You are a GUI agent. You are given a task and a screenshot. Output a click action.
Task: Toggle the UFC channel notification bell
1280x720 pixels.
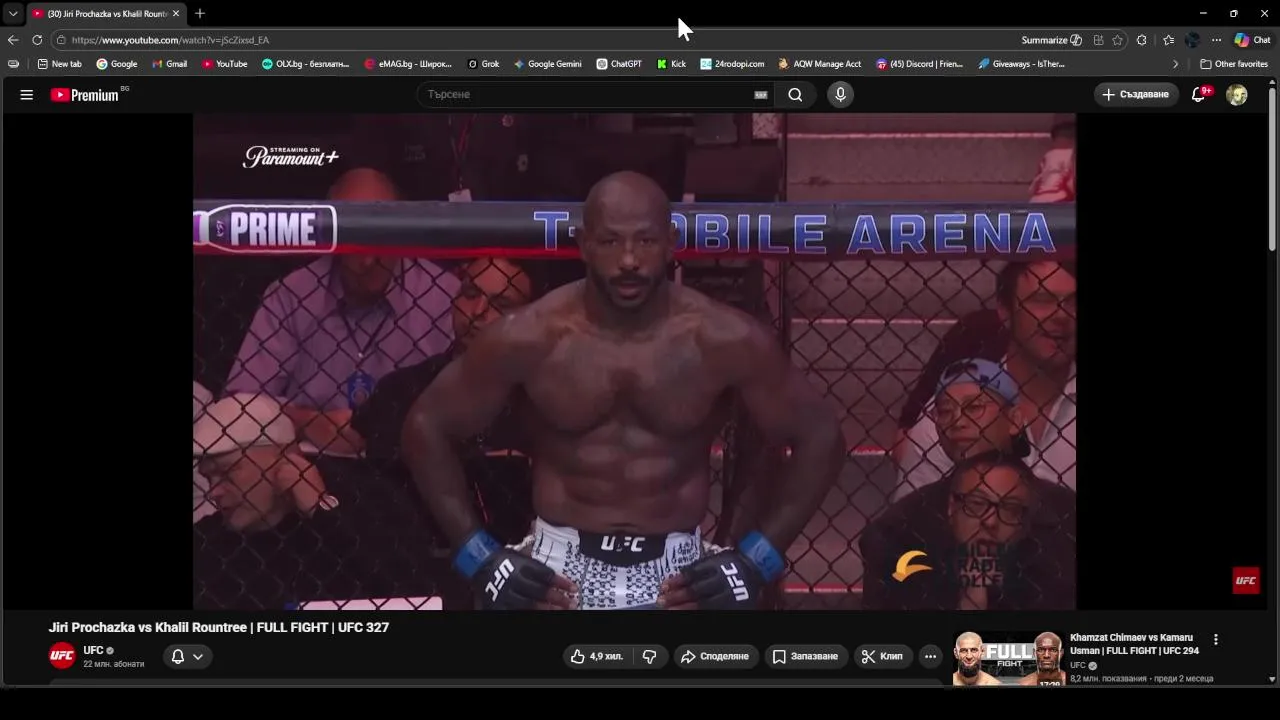tap(177, 657)
